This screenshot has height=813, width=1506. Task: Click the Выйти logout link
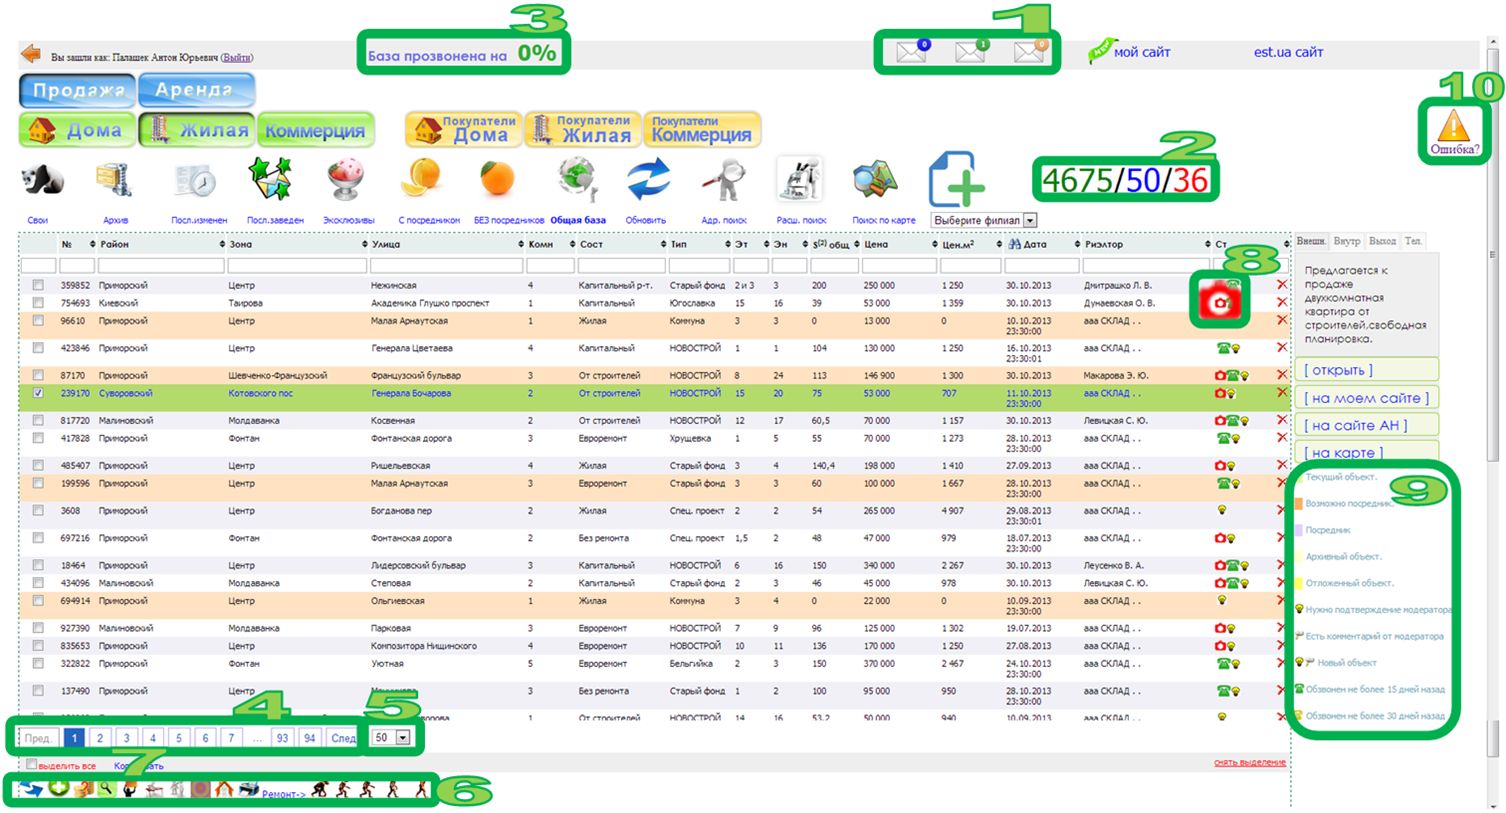pyautogui.click(x=237, y=57)
